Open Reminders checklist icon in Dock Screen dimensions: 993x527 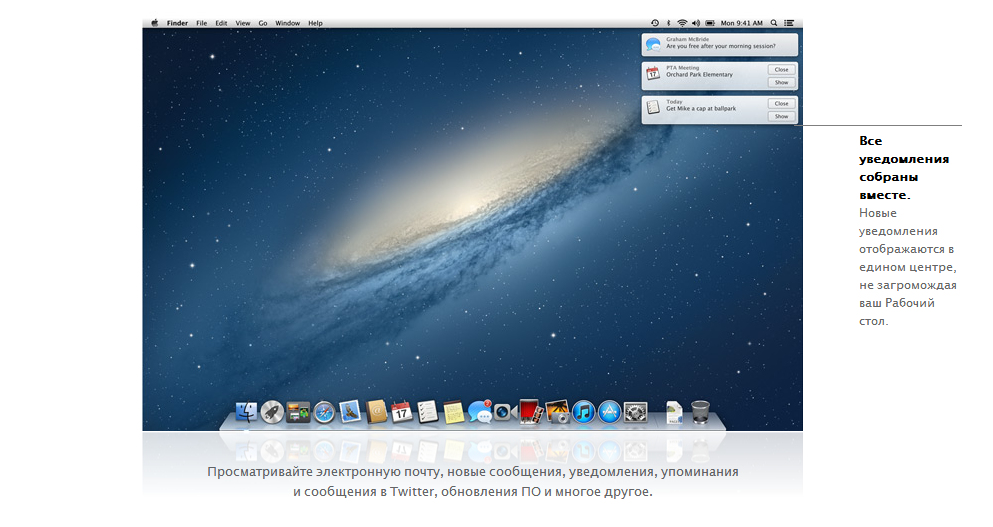tap(427, 412)
